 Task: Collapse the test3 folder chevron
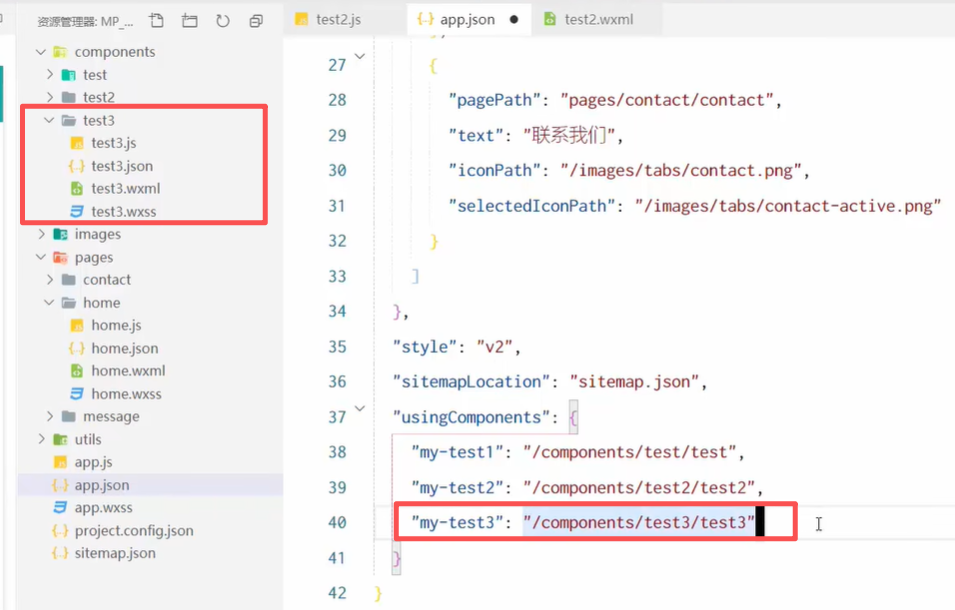pyautogui.click(x=49, y=120)
